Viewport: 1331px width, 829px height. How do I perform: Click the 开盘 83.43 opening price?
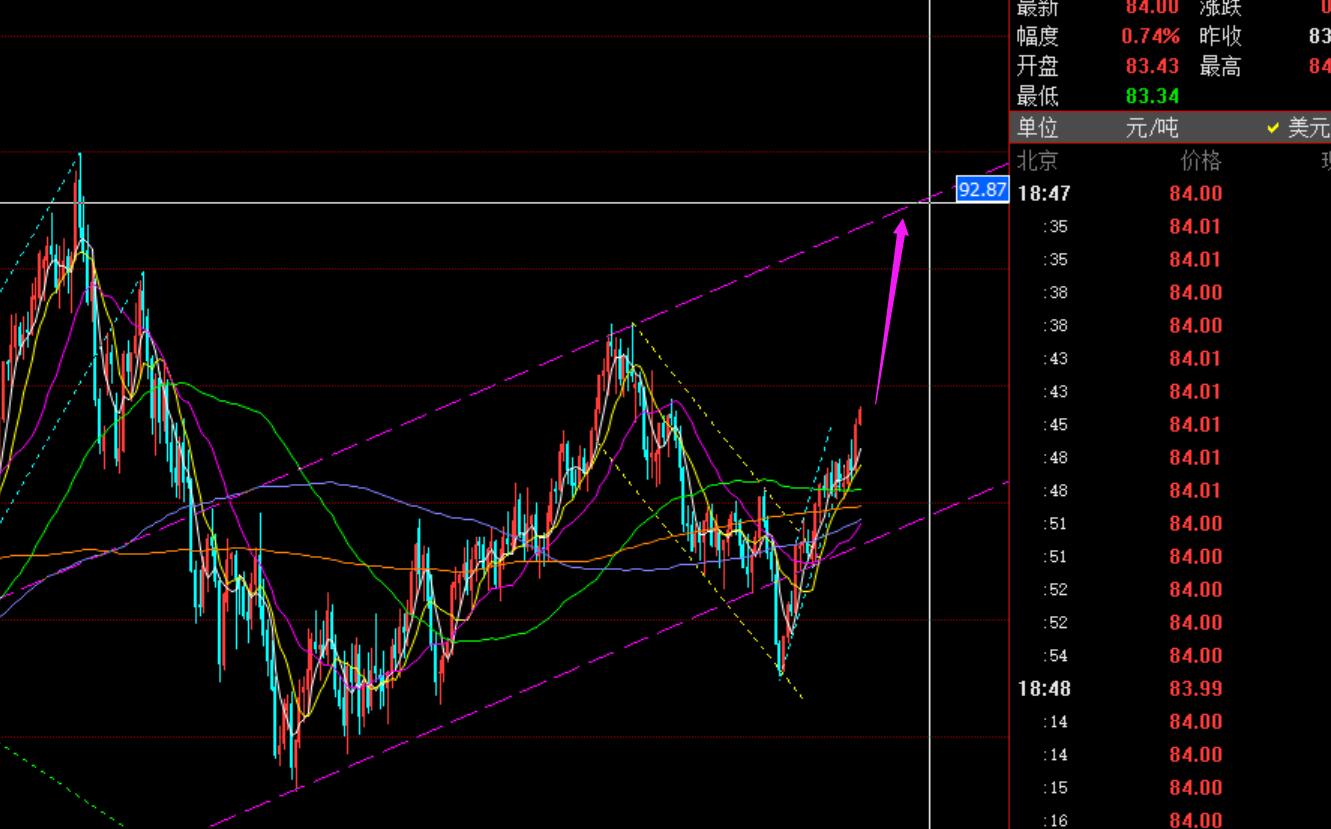[x=1152, y=66]
